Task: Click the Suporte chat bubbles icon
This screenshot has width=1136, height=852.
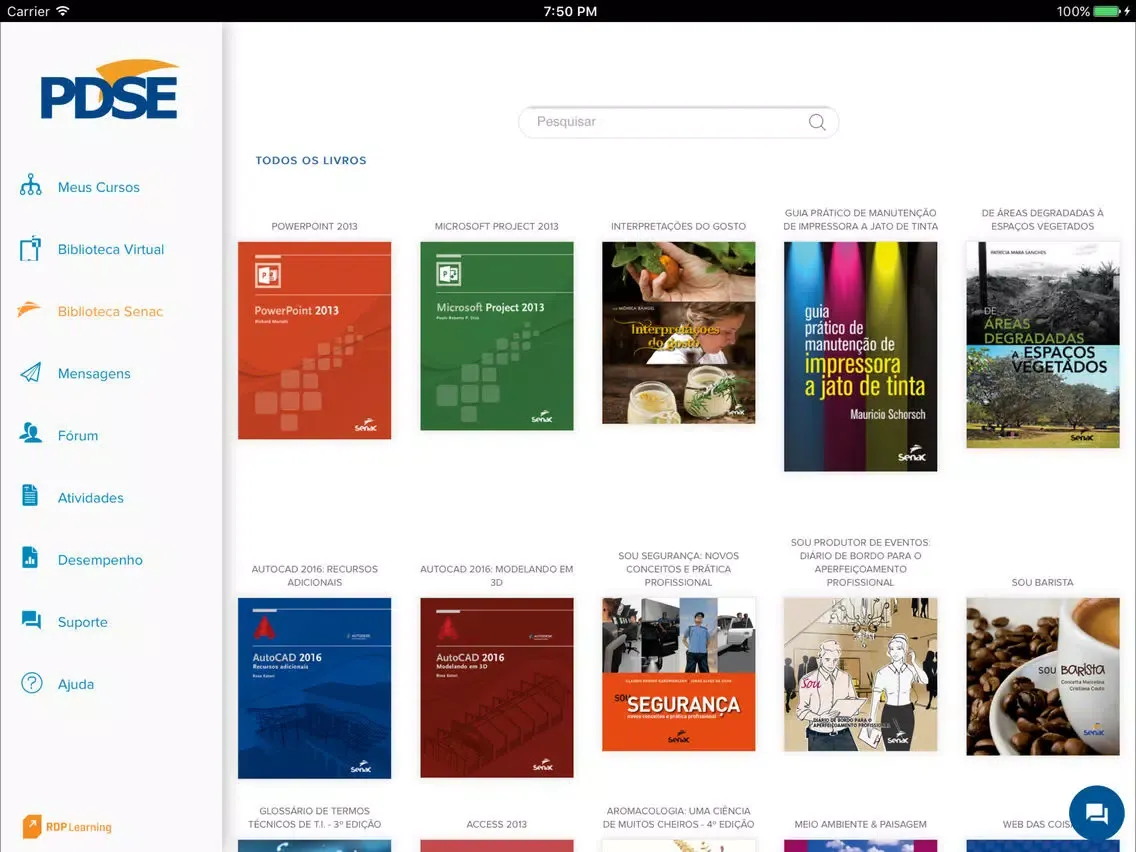Action: coord(31,620)
